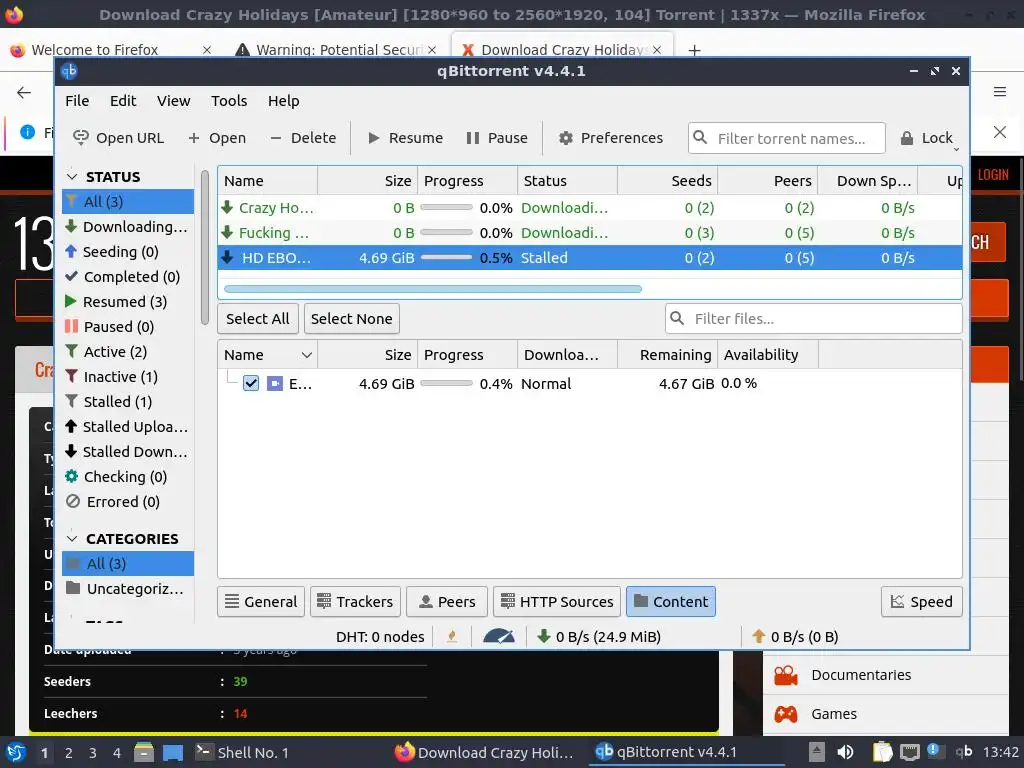Switch to the HTTP Sources tab

[x=556, y=601]
